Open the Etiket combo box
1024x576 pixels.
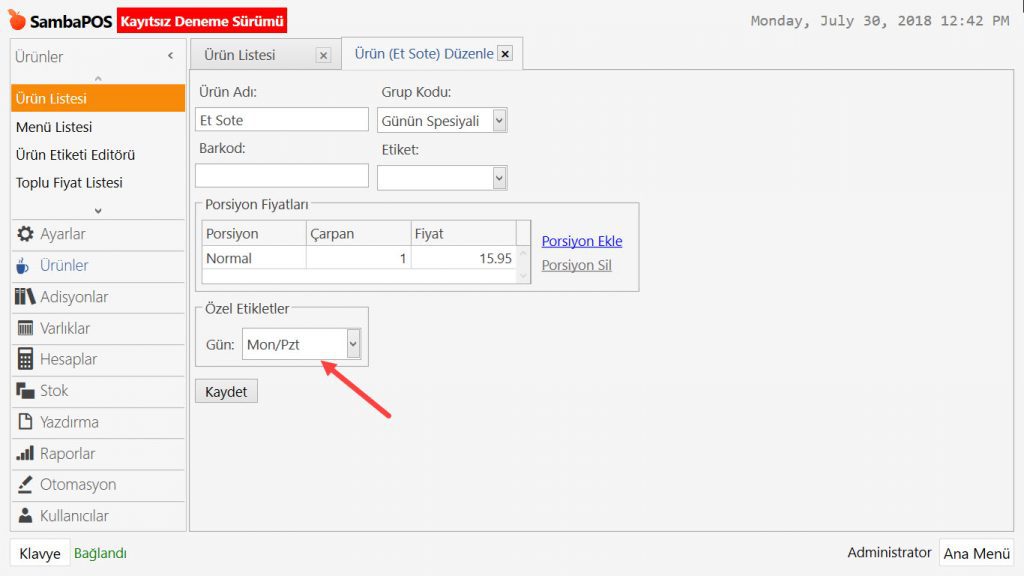click(499, 177)
